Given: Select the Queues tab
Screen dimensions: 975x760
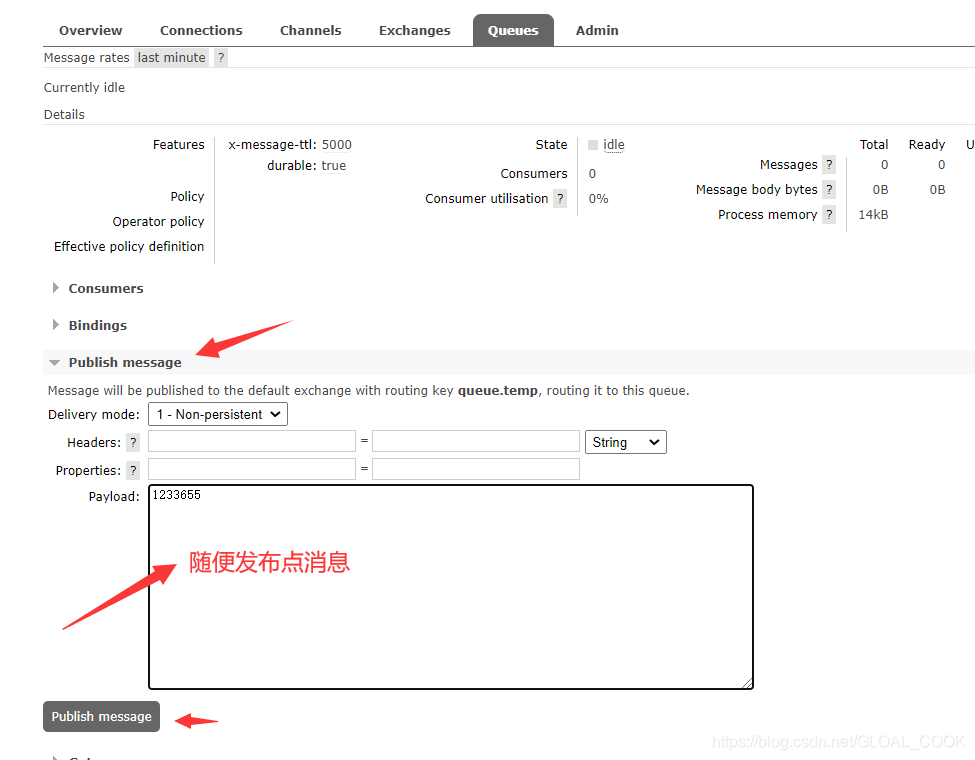Looking at the screenshot, I should [513, 30].
